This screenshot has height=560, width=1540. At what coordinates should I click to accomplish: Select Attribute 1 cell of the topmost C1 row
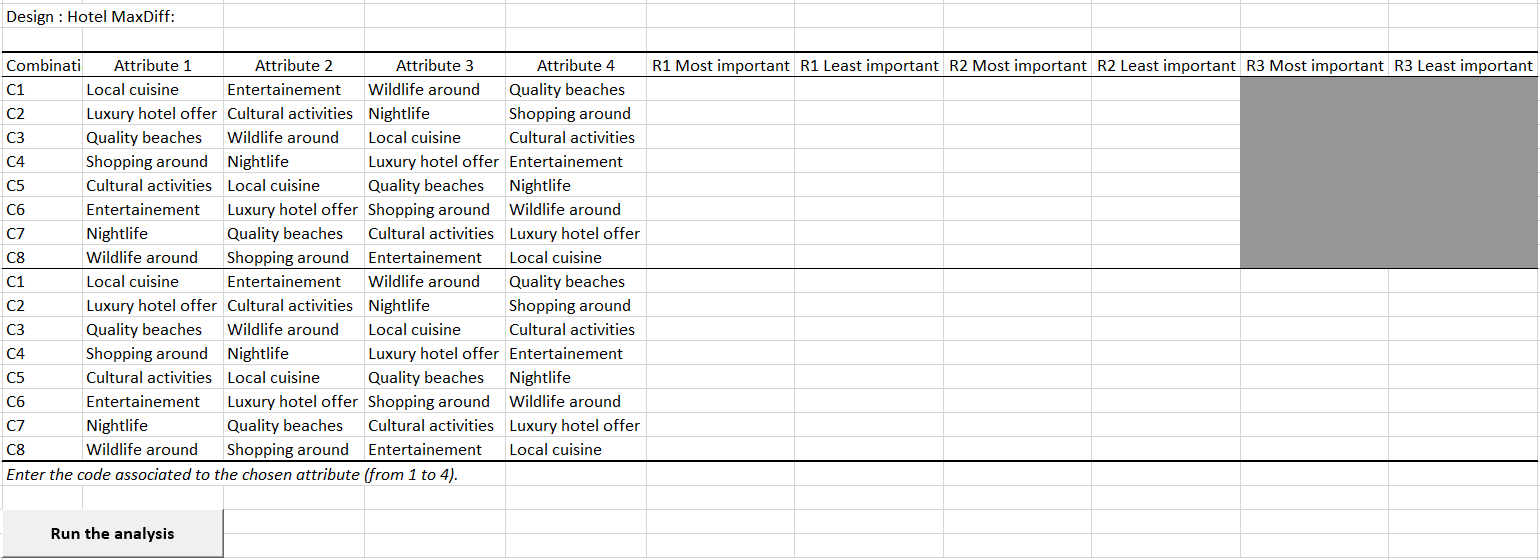(152, 90)
